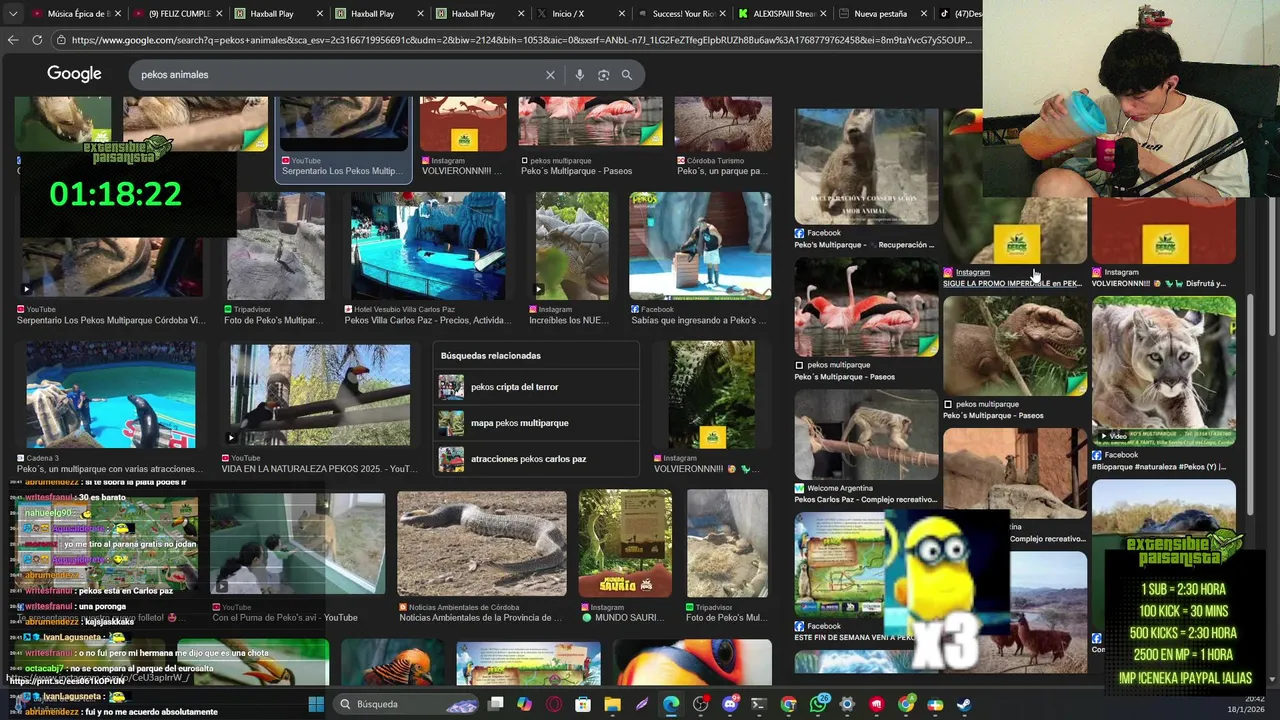Open 'Pekos Villa Carlos Paz - Precios' link
Viewport: 1280px width, 720px height.
[428, 320]
